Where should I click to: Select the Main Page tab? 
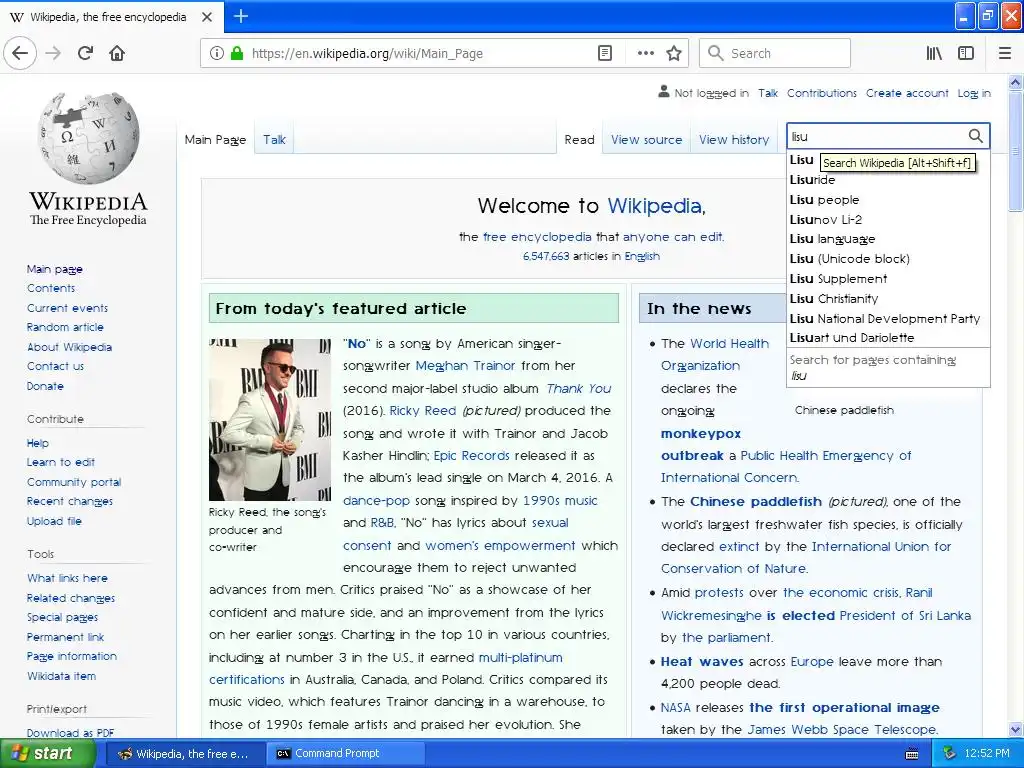click(215, 140)
